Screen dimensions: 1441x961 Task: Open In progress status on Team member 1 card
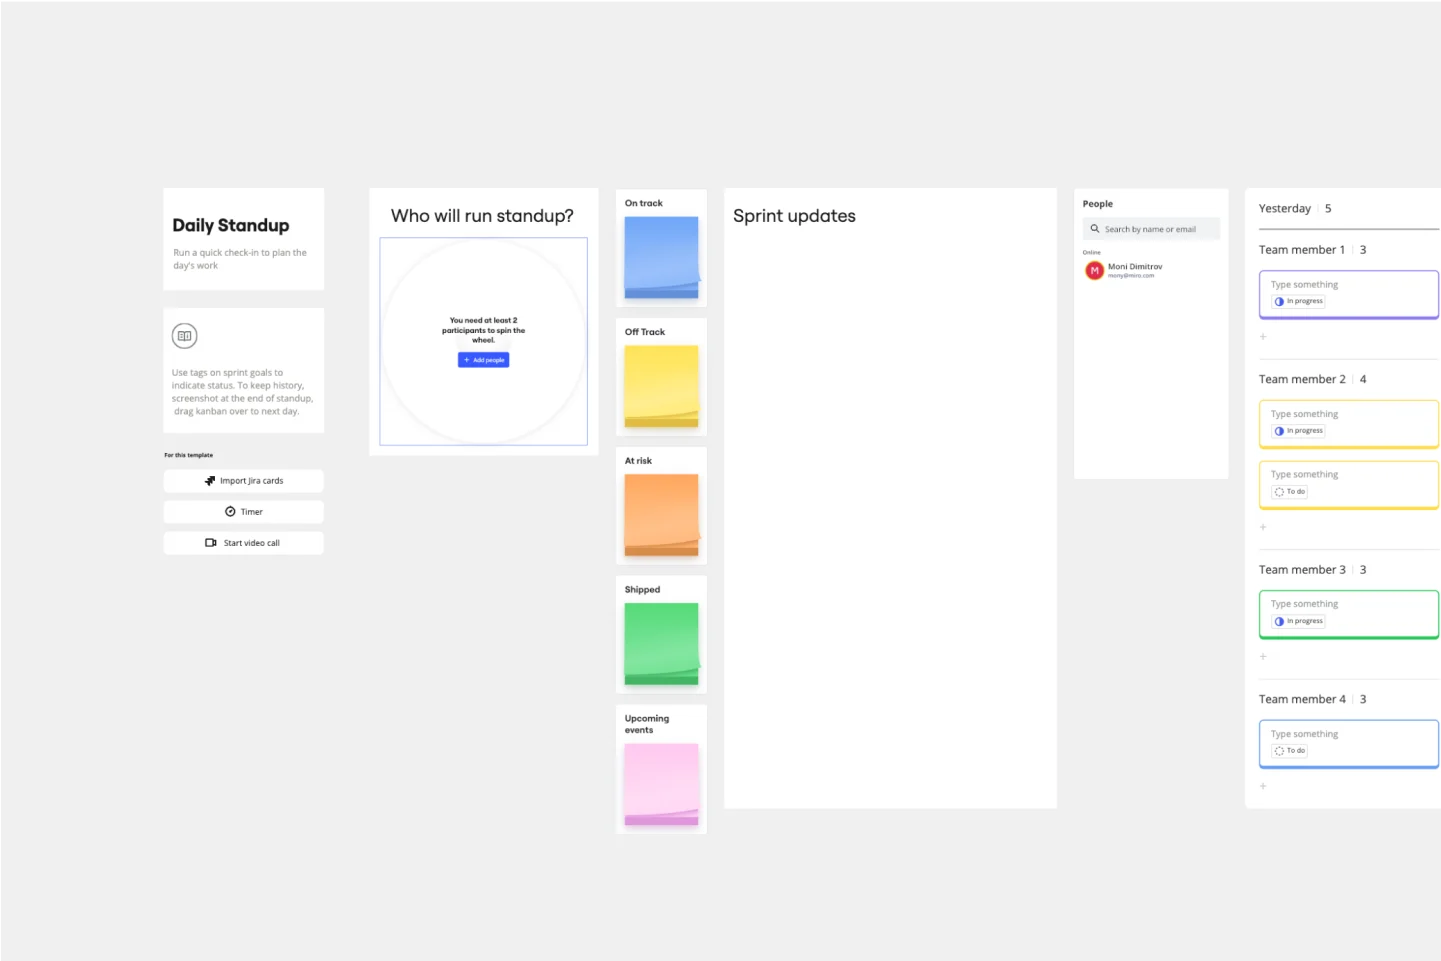(1298, 301)
